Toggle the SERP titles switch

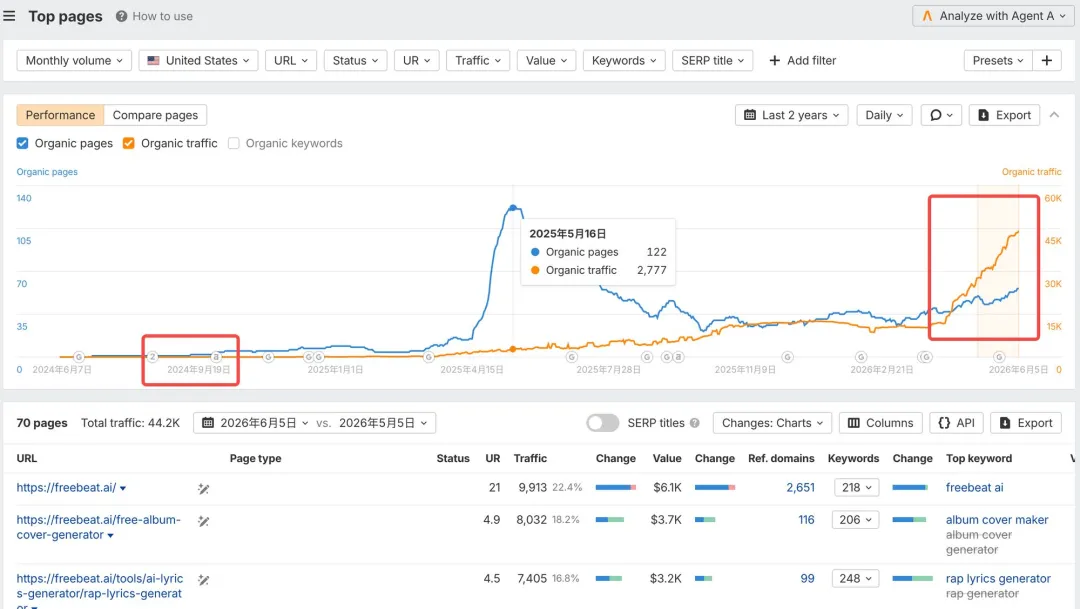603,423
